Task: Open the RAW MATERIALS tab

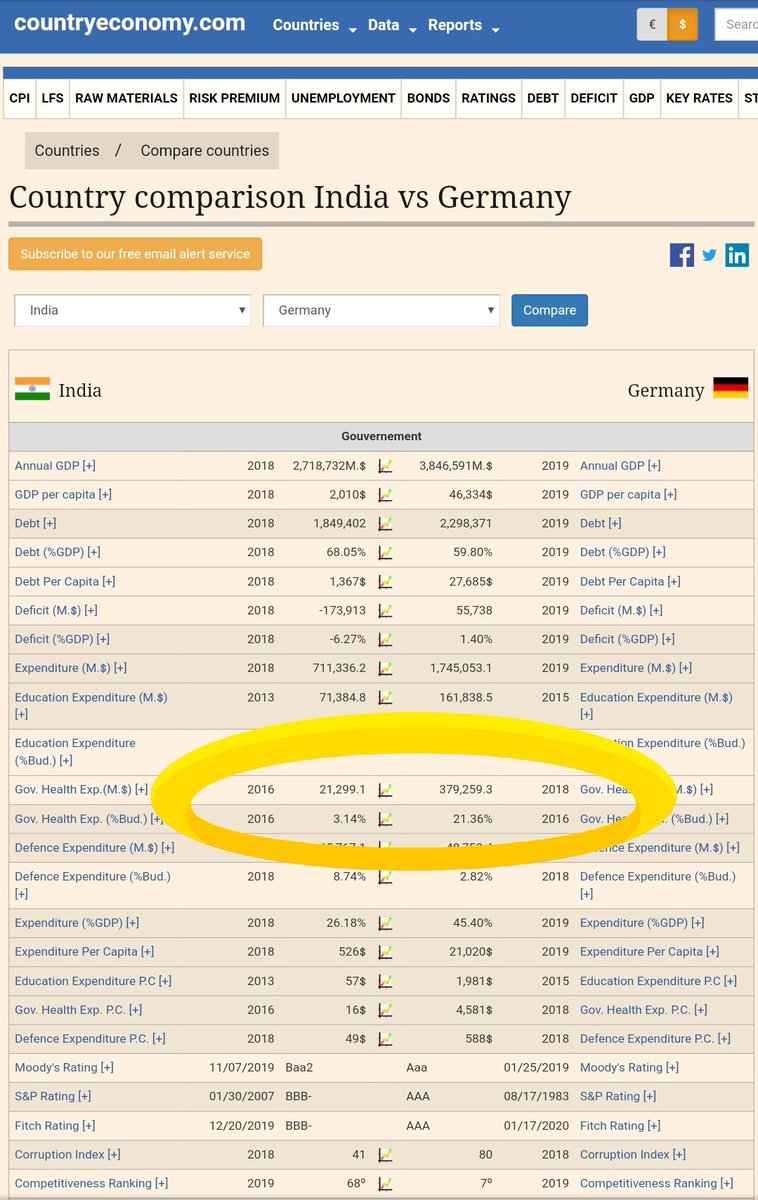Action: coord(126,98)
